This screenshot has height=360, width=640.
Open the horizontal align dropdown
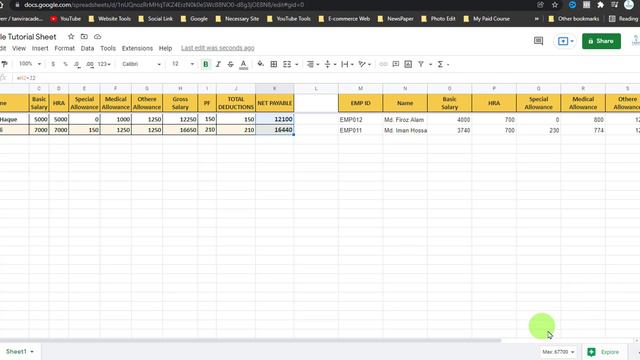(313, 64)
